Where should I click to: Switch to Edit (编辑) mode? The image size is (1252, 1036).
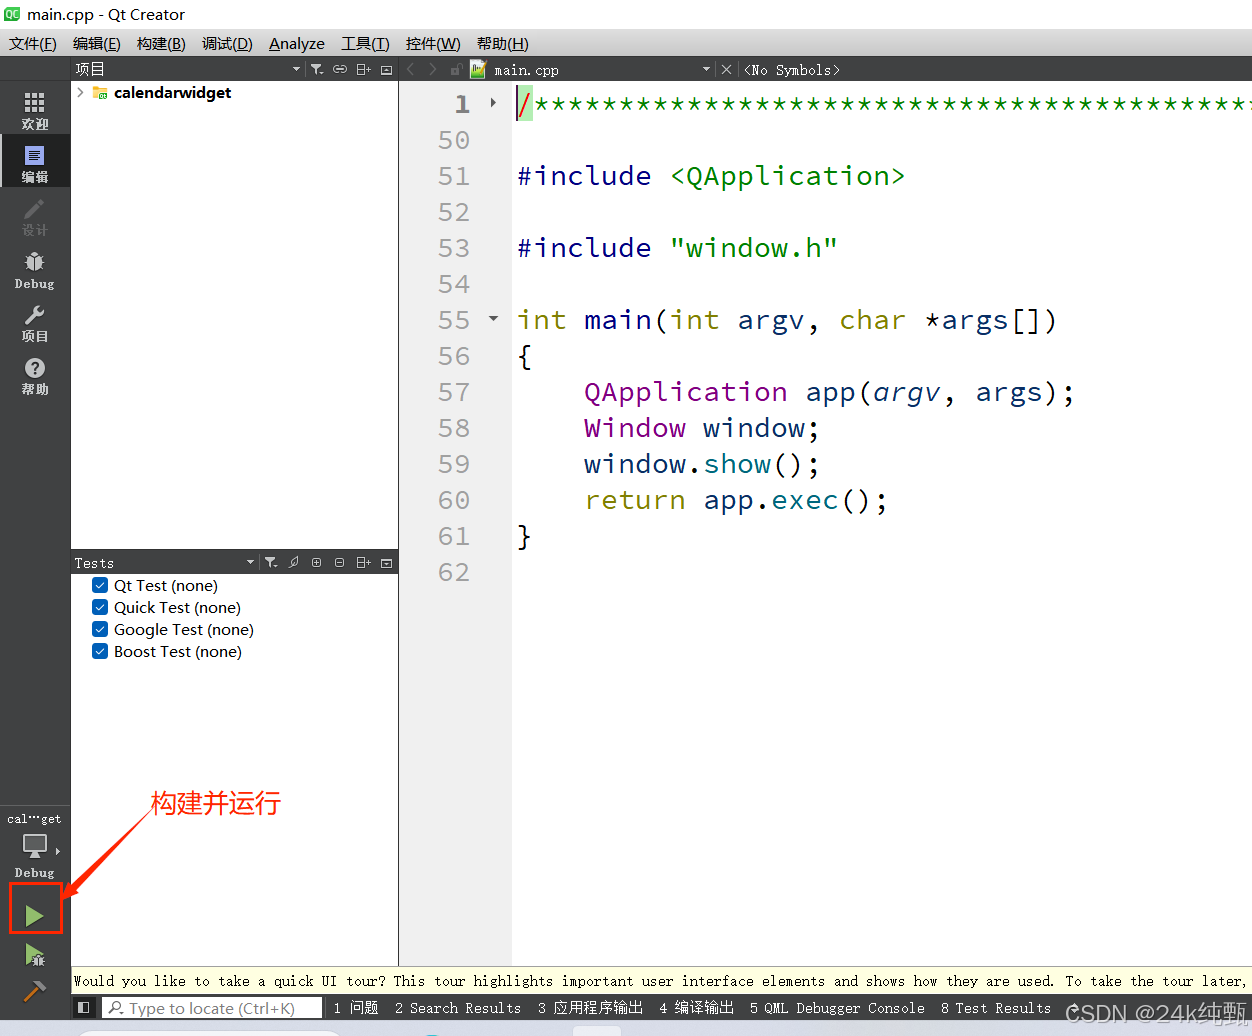(35, 163)
